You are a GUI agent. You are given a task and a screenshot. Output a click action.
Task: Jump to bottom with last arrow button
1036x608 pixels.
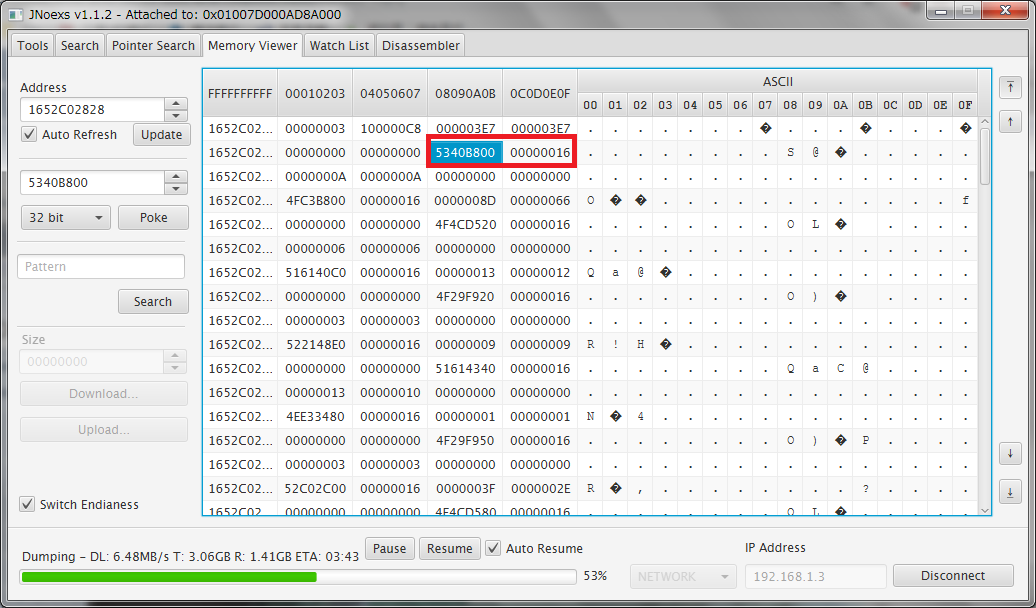pos(1010,492)
